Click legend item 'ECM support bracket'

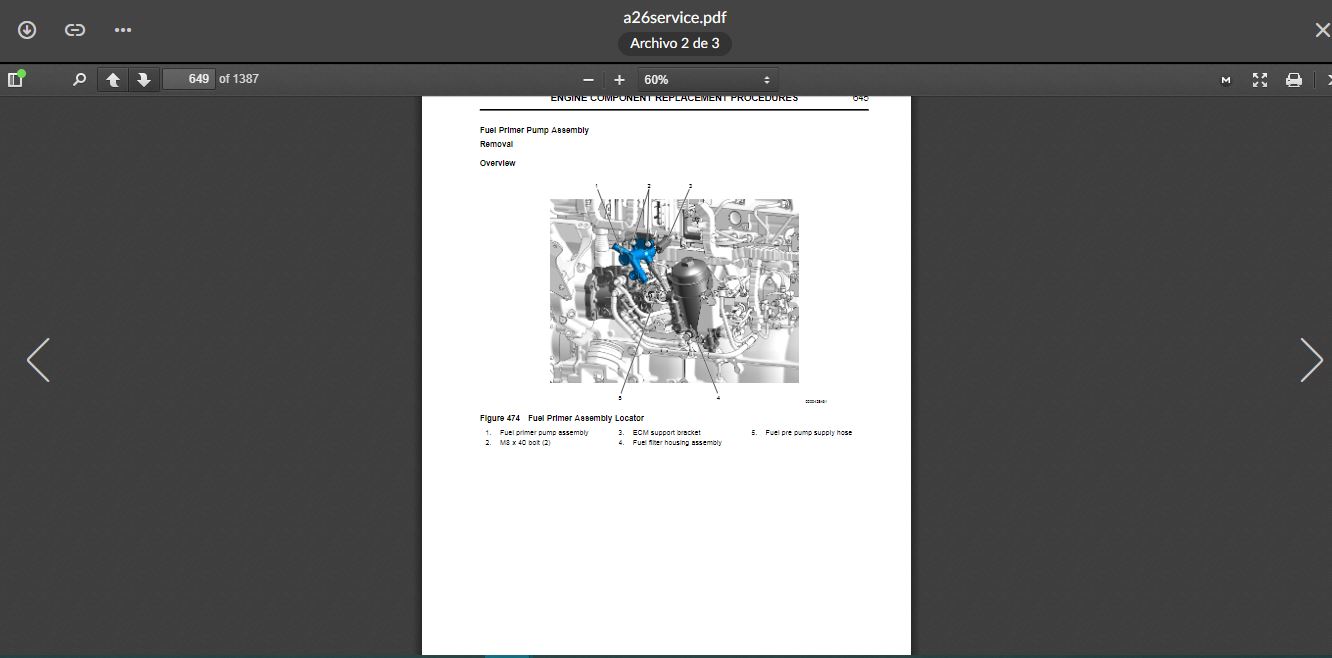667,433
